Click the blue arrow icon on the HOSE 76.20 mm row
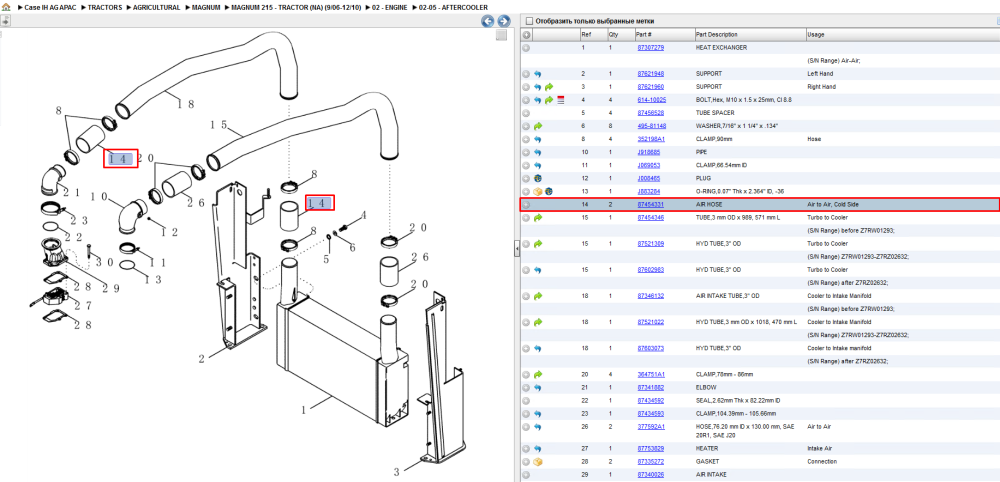The image size is (1000, 482). [538, 427]
